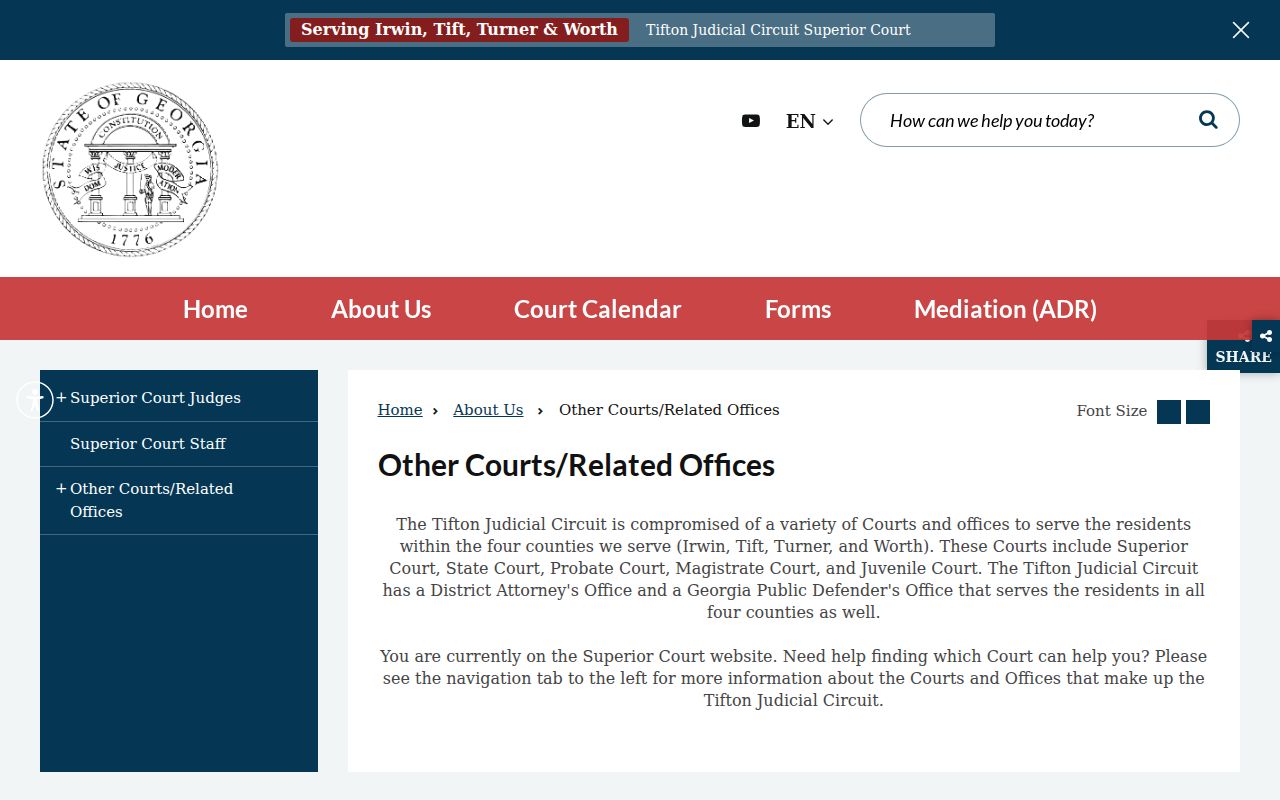Image resolution: width=1280 pixels, height=800 pixels.
Task: Follow the About Us breadcrumb link
Action: (x=488, y=410)
